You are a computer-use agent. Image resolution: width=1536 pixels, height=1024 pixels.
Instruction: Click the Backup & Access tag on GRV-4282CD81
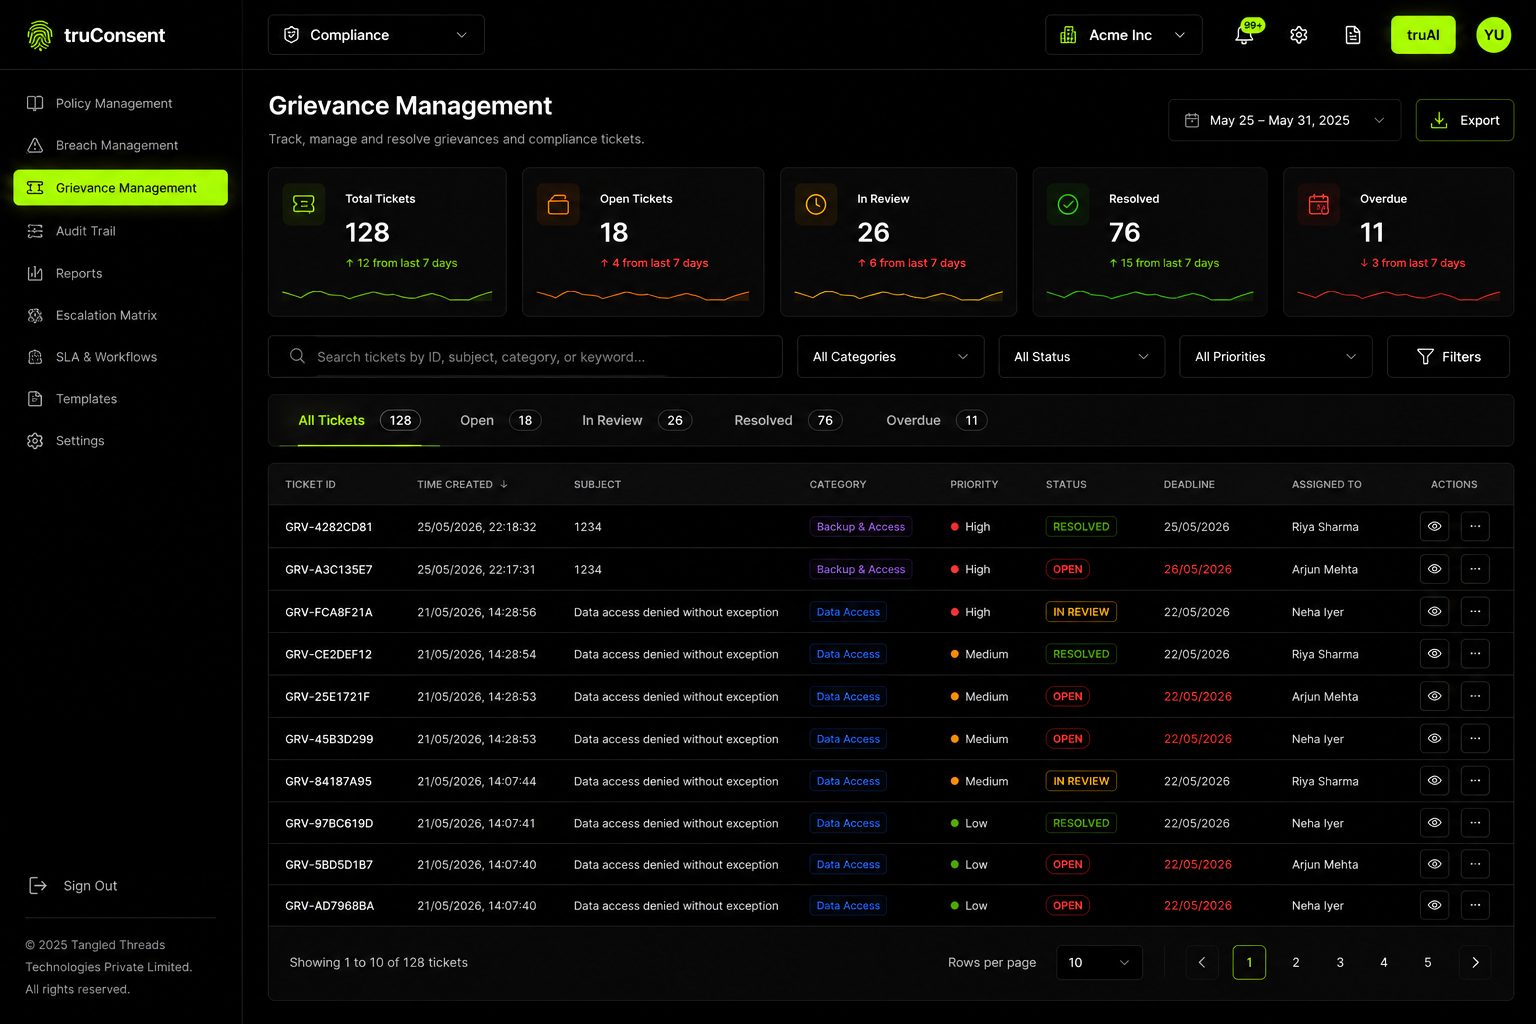click(x=861, y=526)
